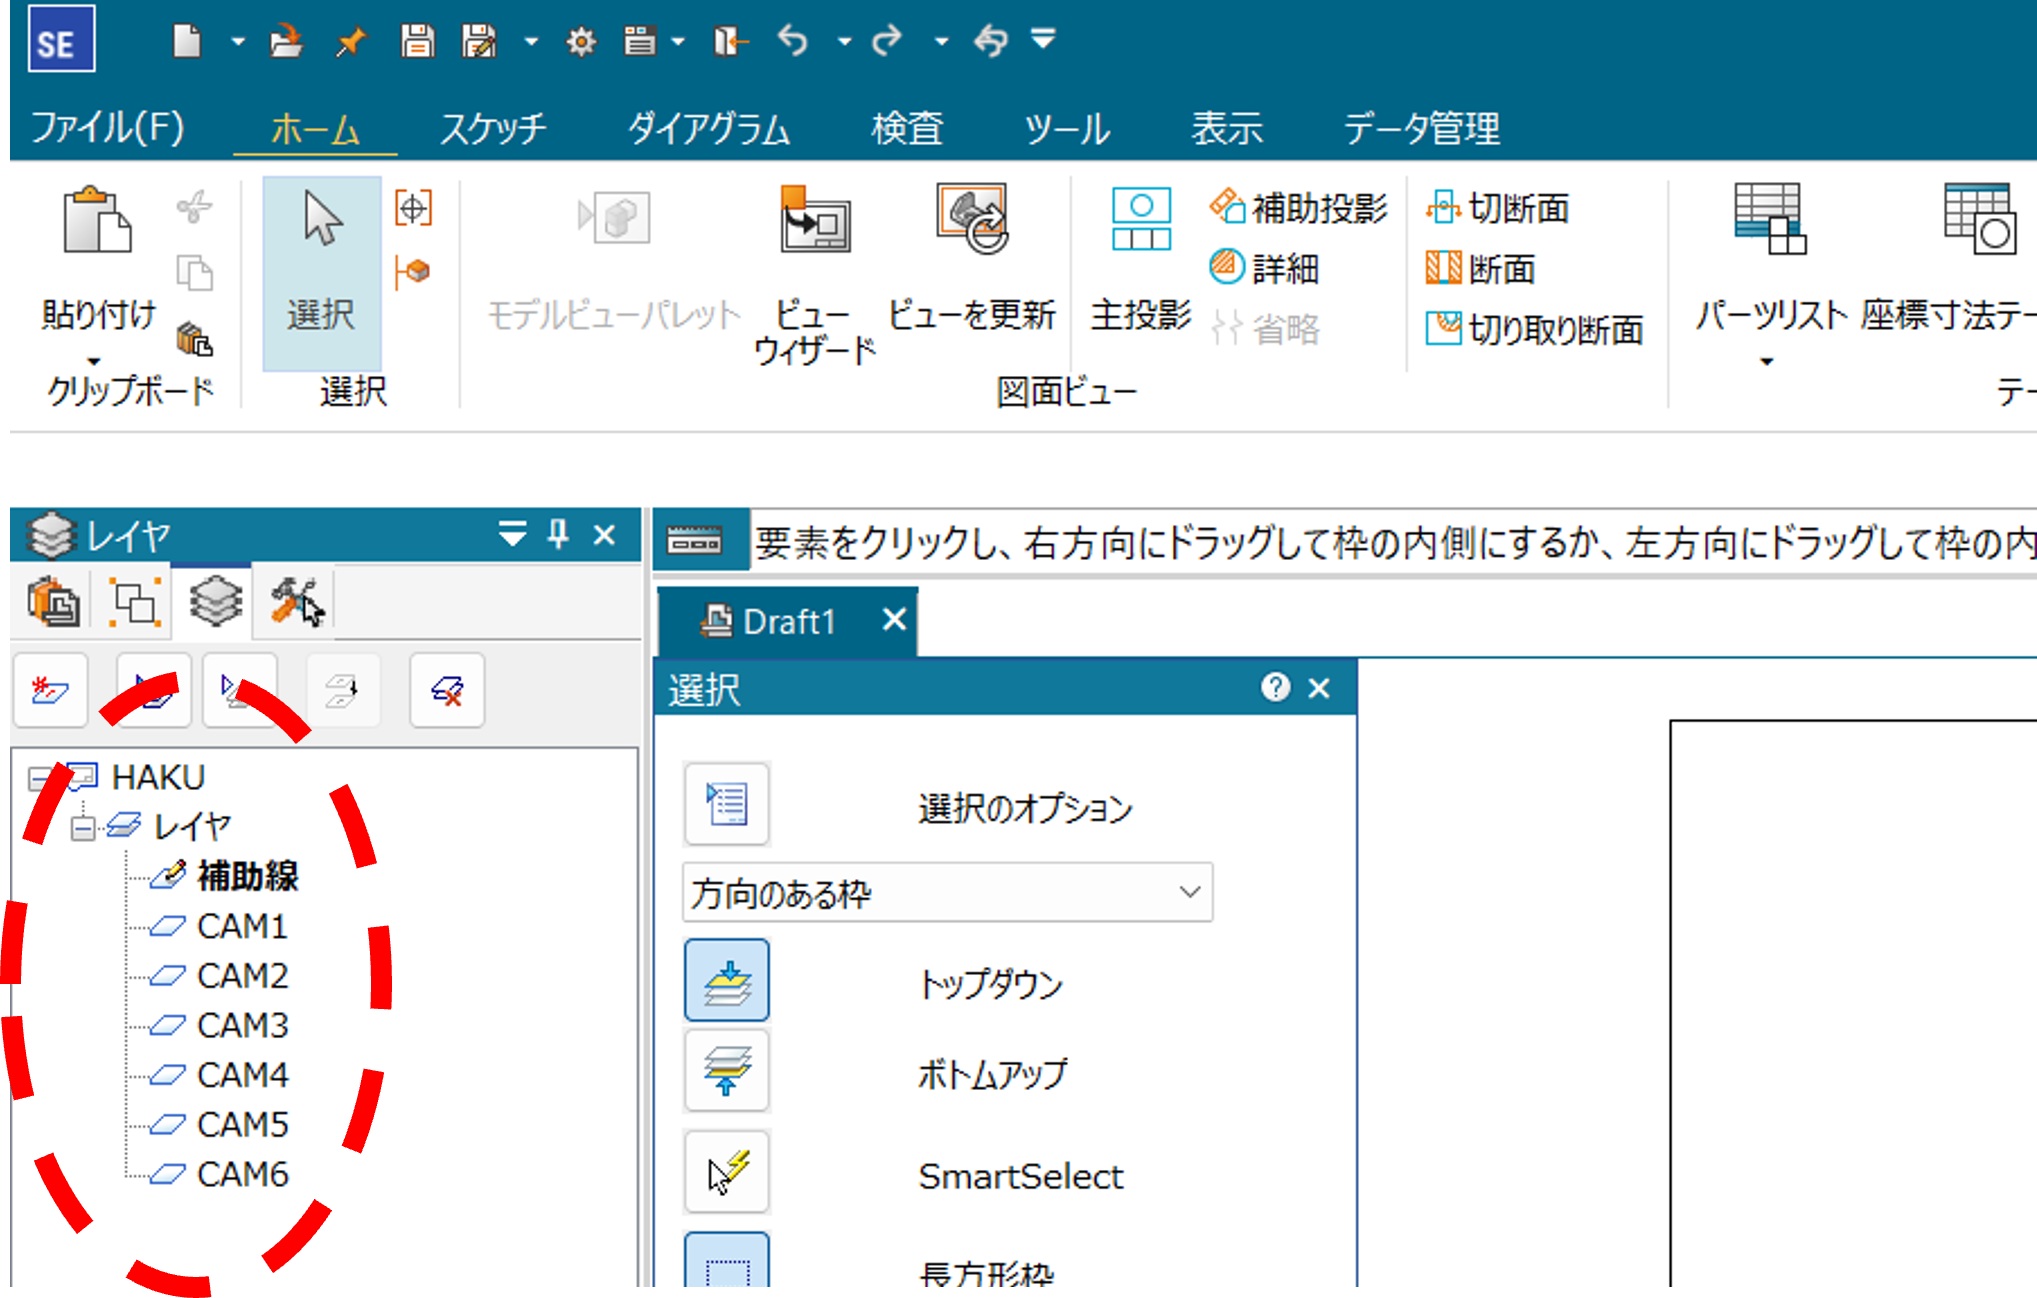Toggle the Bottom-Up (ボトムアップ) selection mode

pos(727,1071)
